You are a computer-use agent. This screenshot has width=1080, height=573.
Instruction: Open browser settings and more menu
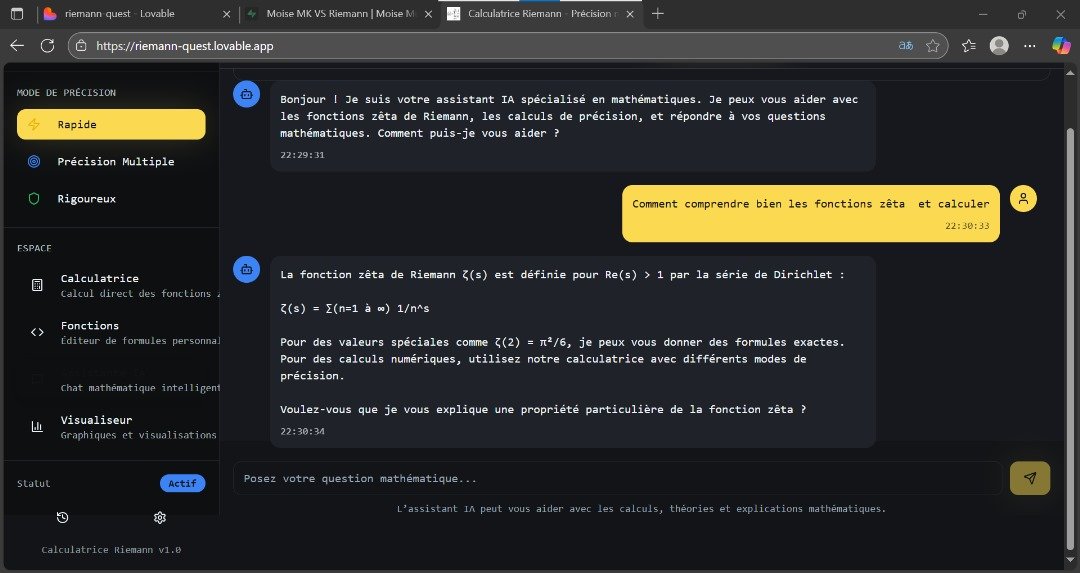tap(1030, 45)
